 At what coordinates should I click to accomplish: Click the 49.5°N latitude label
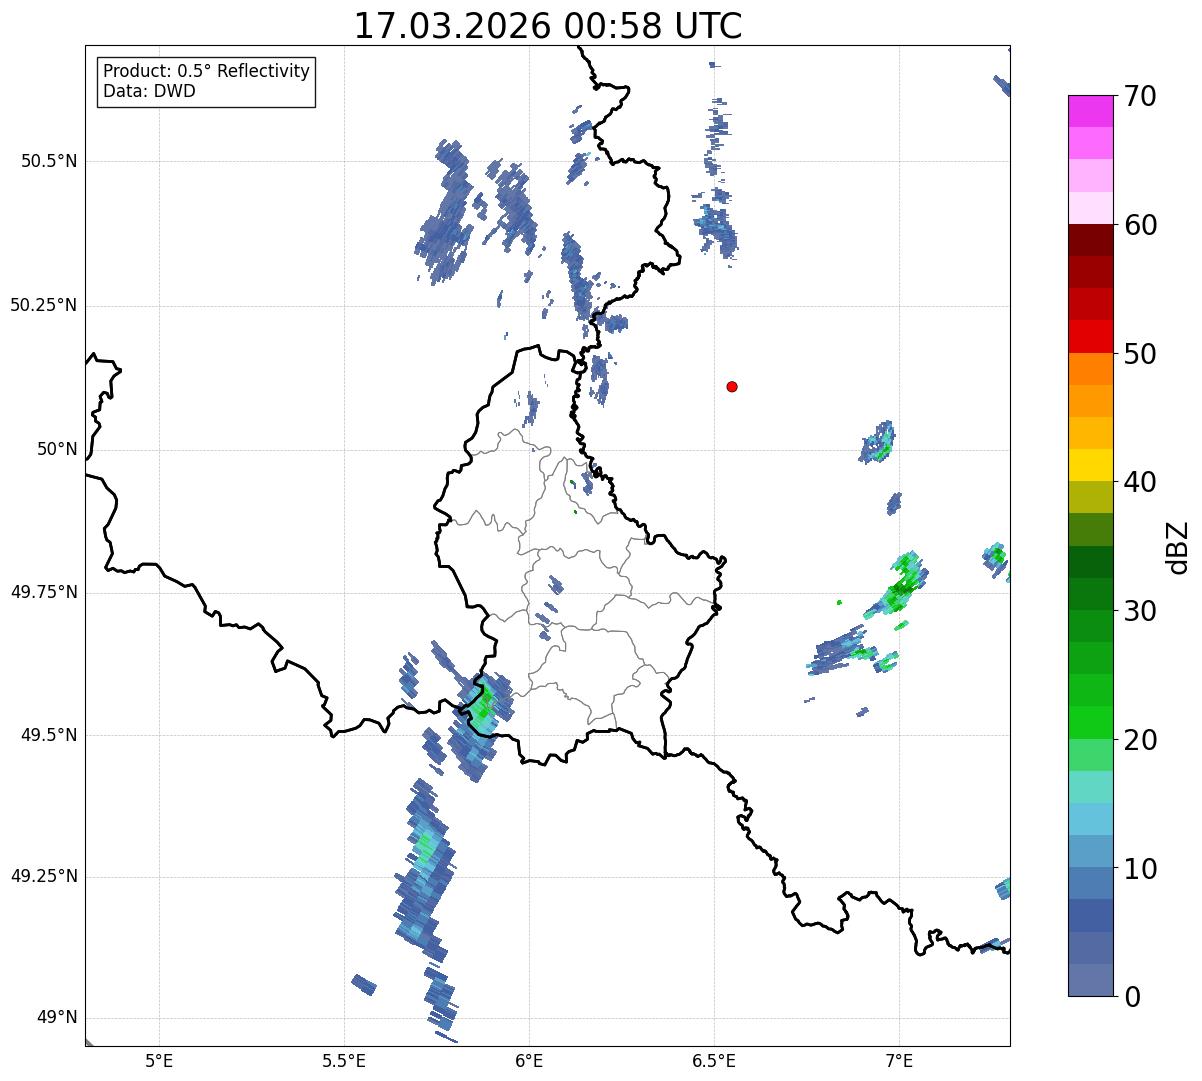click(x=49, y=735)
